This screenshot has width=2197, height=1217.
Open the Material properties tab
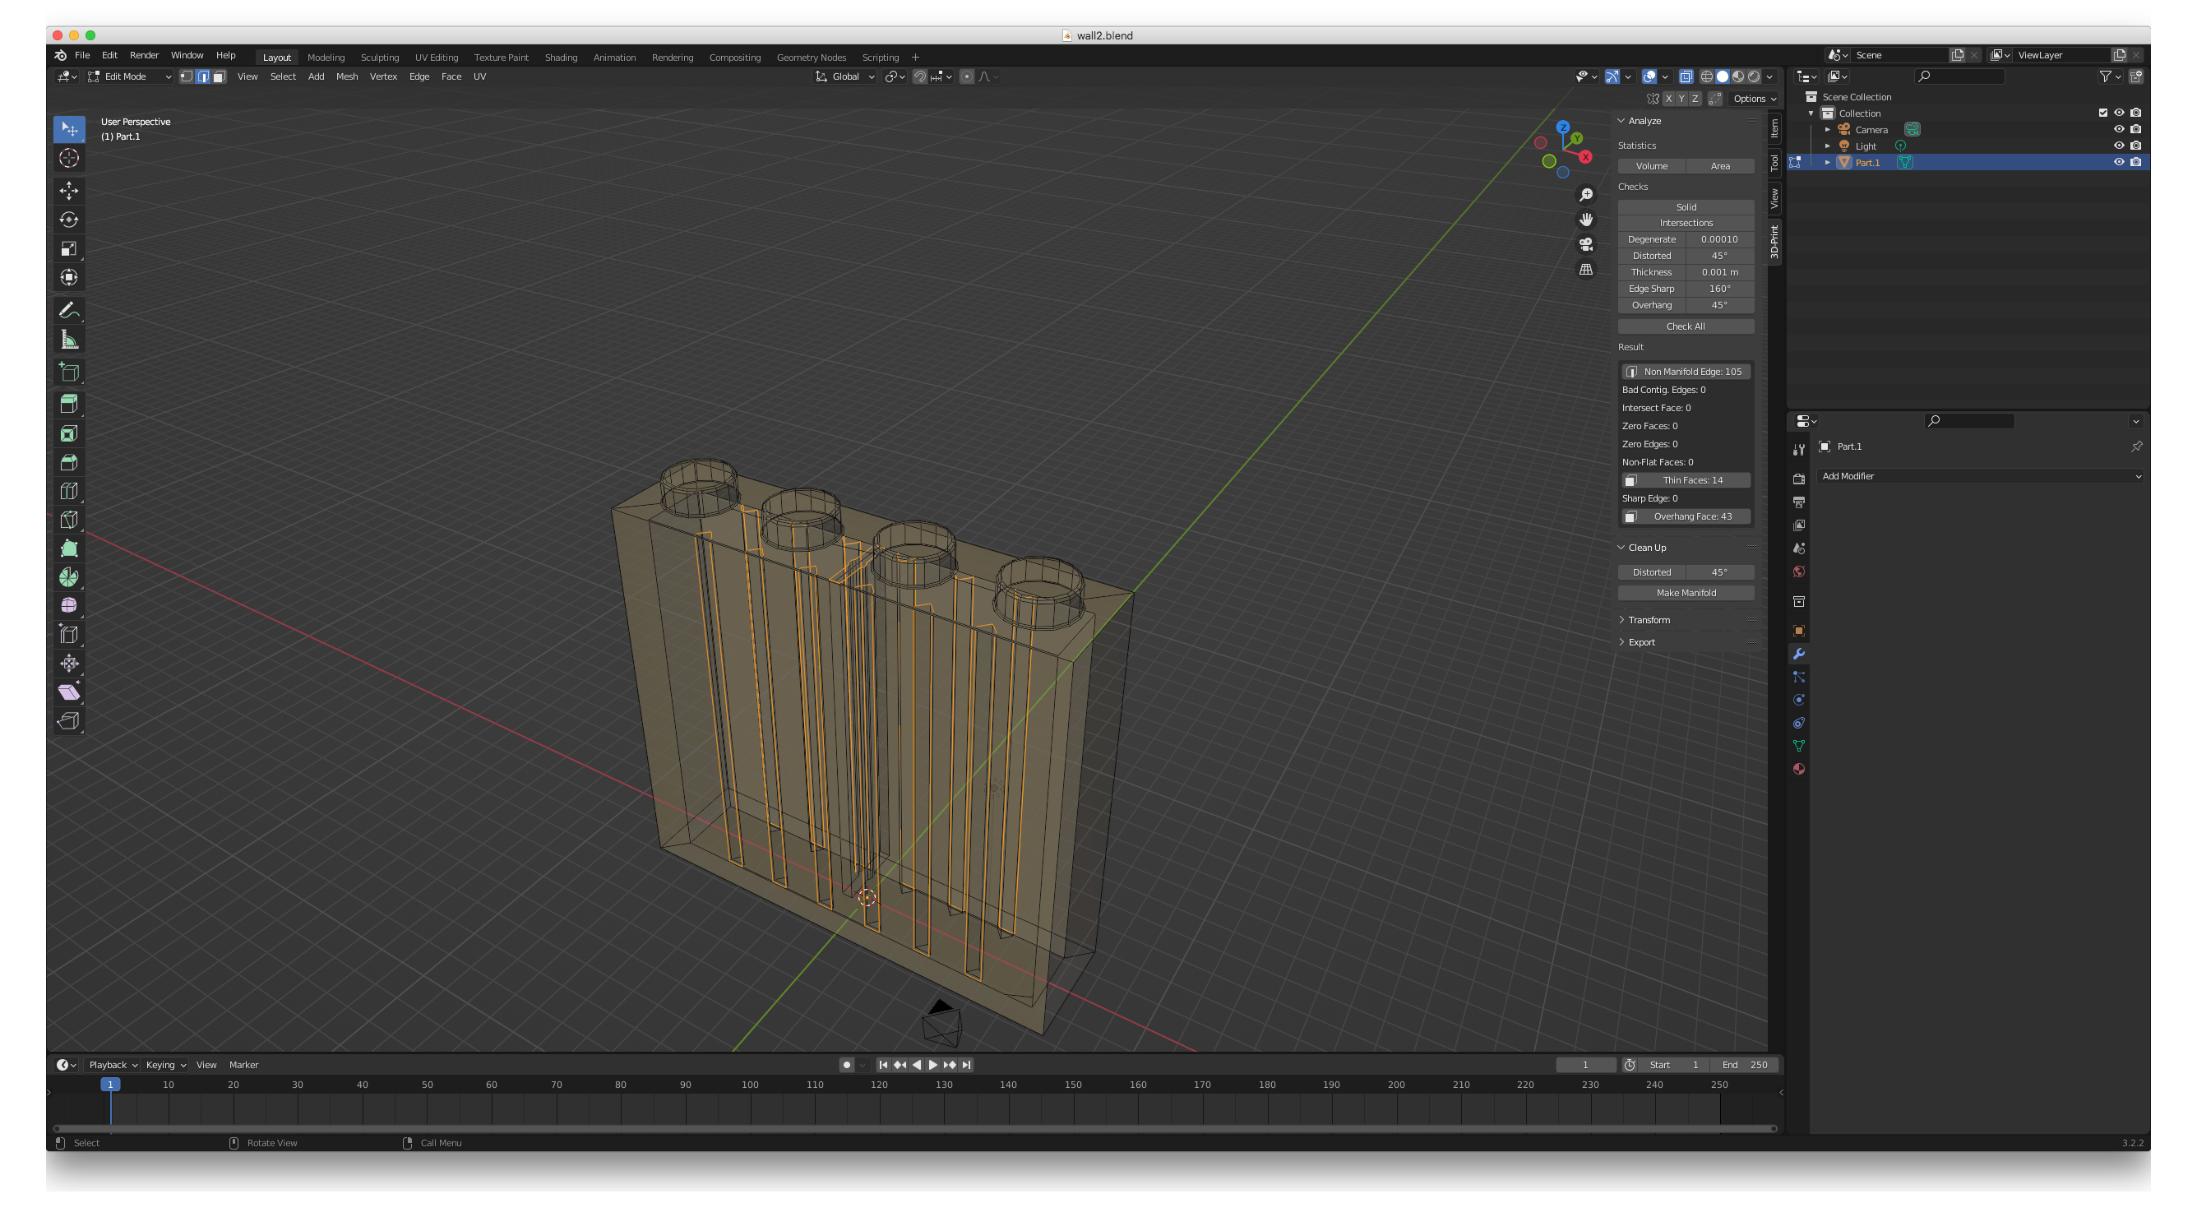(x=1799, y=769)
